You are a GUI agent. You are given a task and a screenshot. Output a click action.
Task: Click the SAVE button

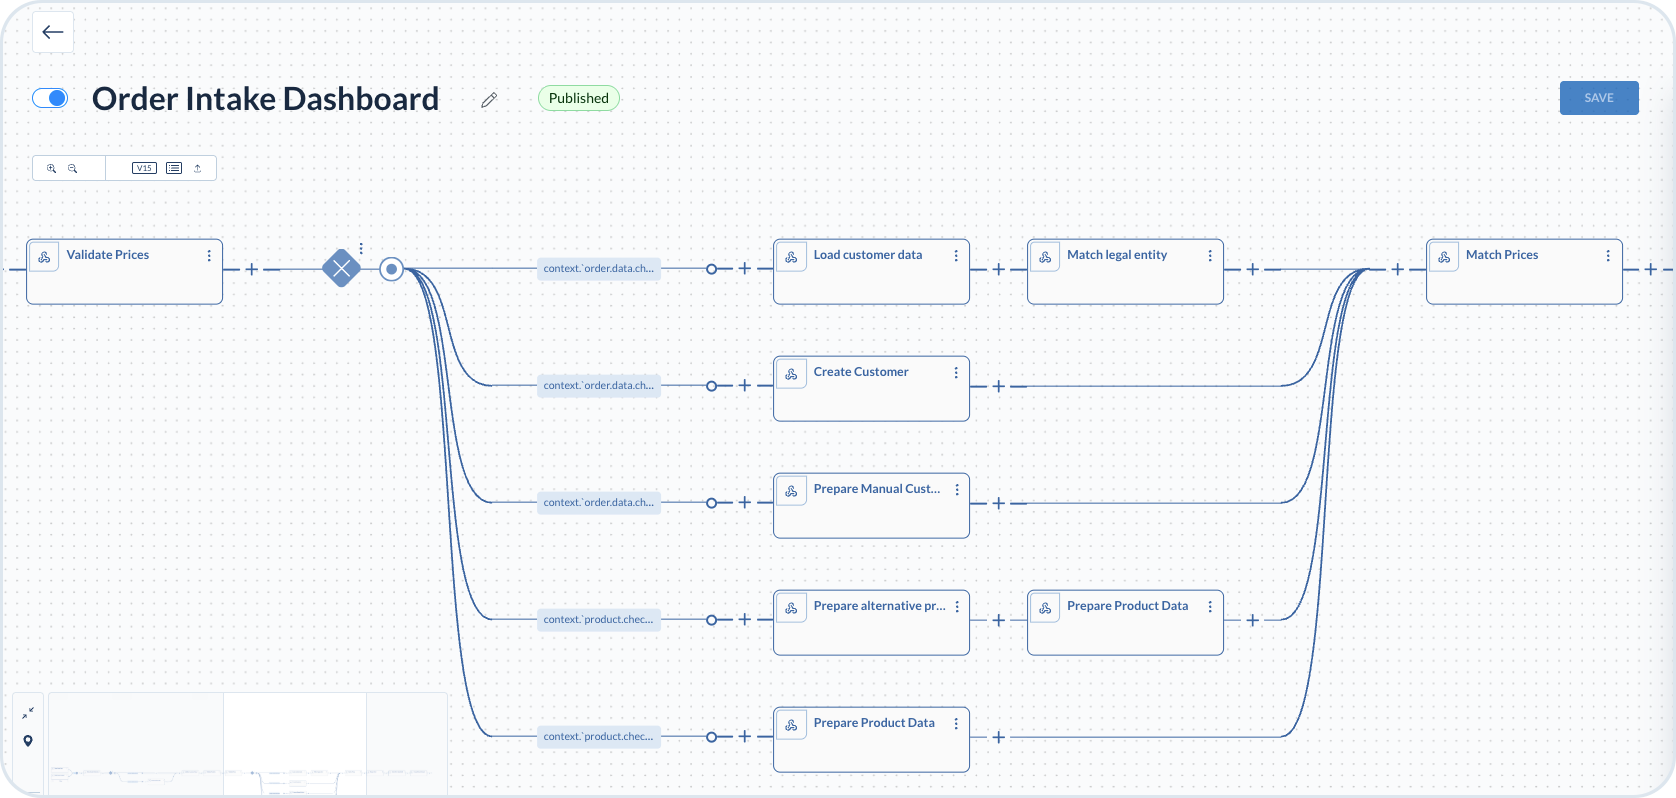1598,98
